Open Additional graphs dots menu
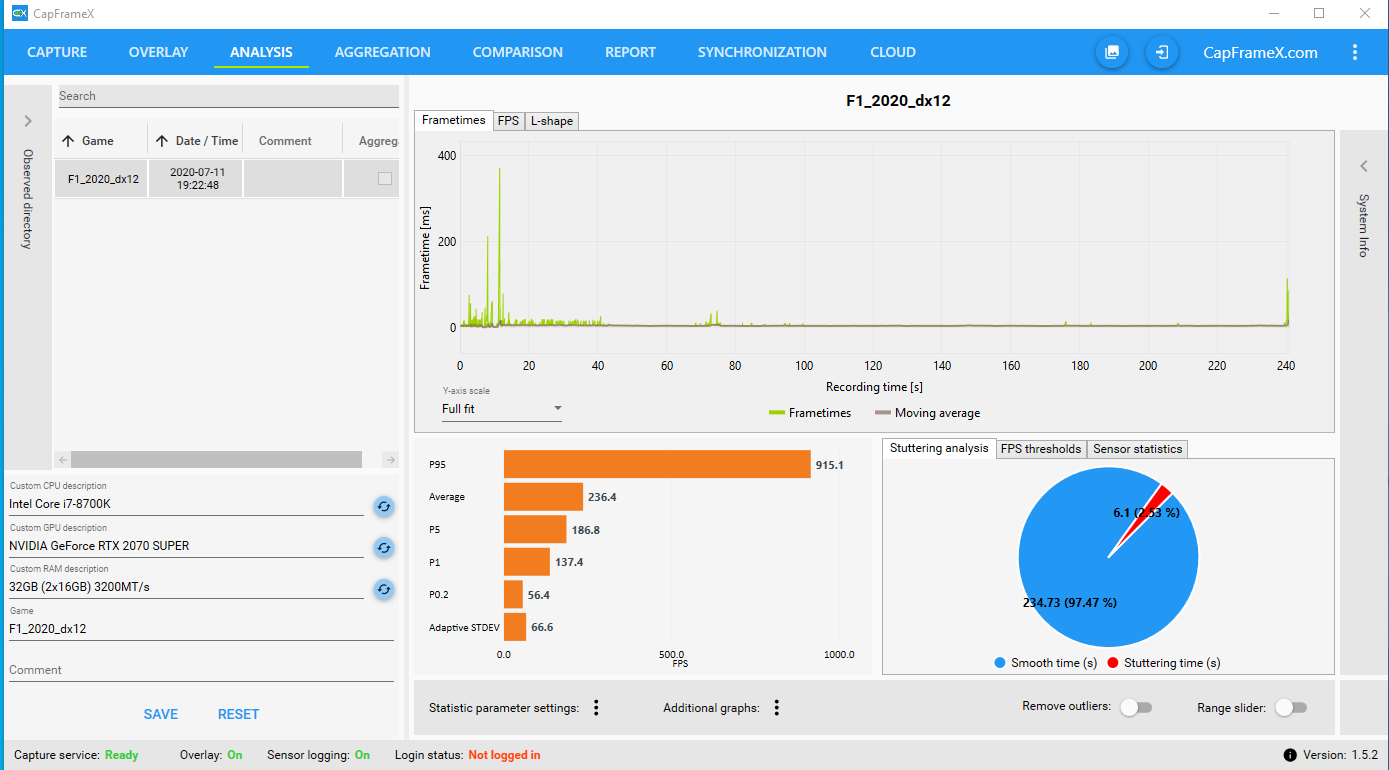The height and width of the screenshot is (770, 1389). (x=776, y=708)
